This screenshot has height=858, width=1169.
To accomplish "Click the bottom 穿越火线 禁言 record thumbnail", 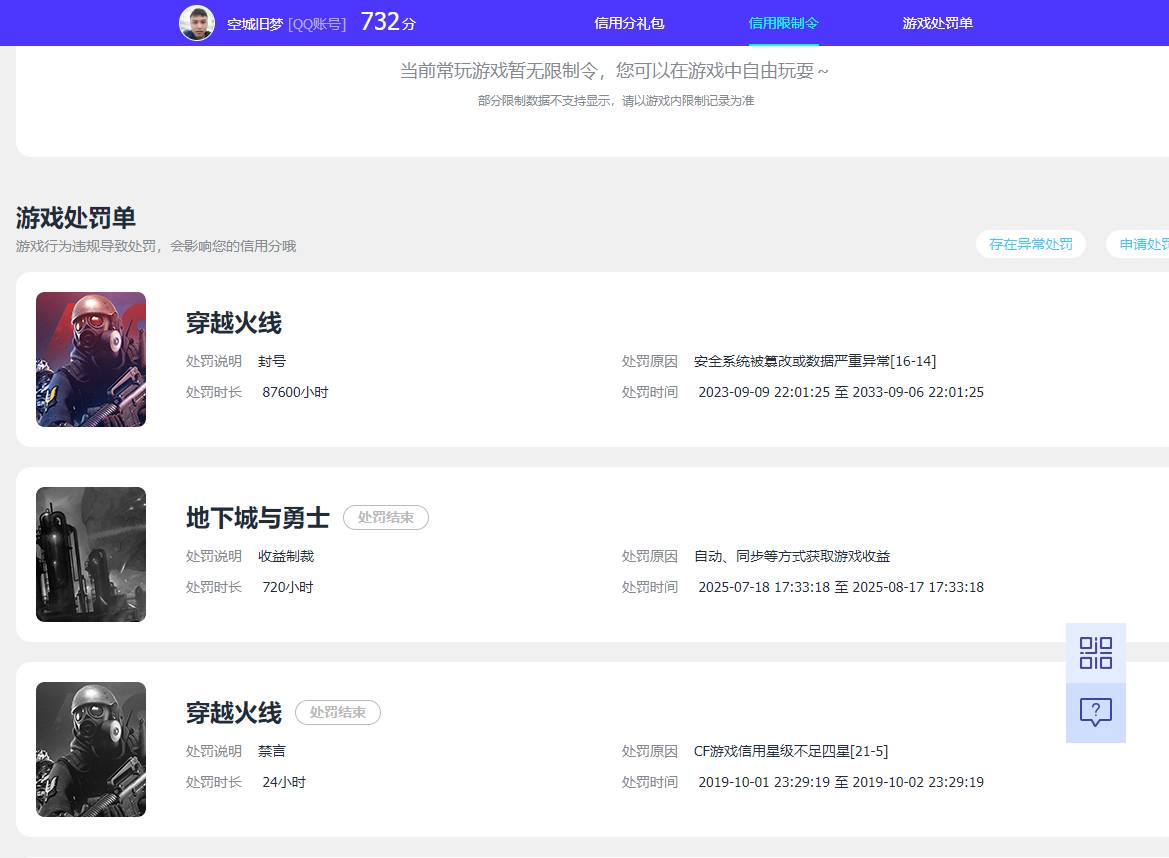I will point(90,749).
